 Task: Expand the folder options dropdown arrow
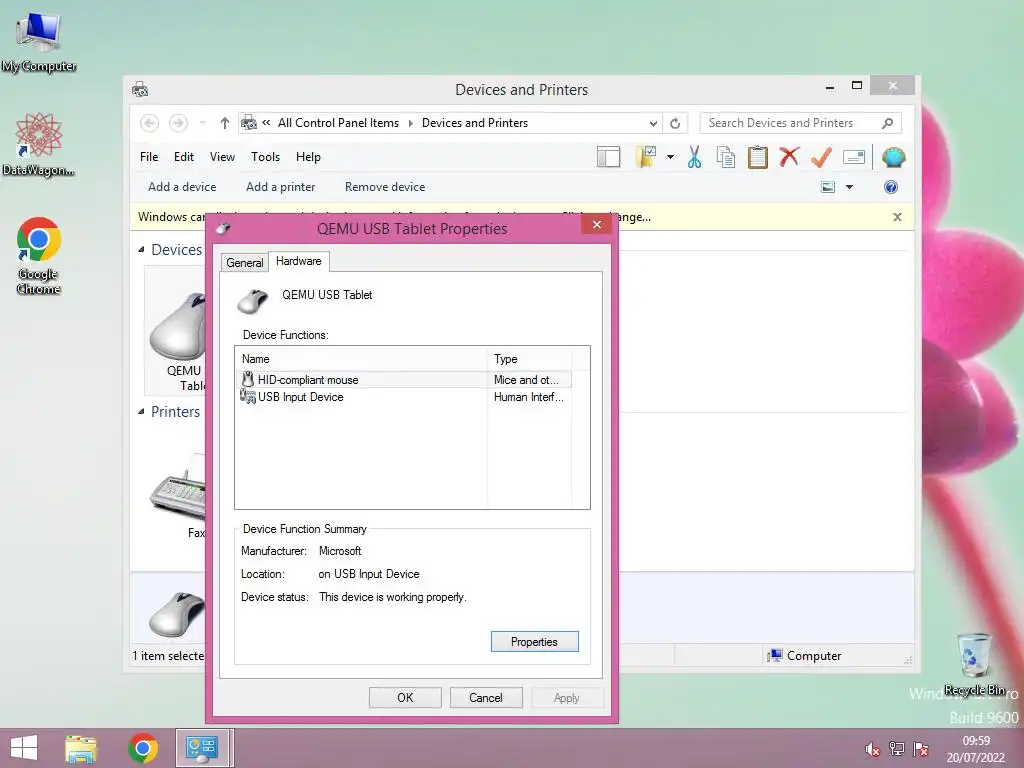[670, 157]
